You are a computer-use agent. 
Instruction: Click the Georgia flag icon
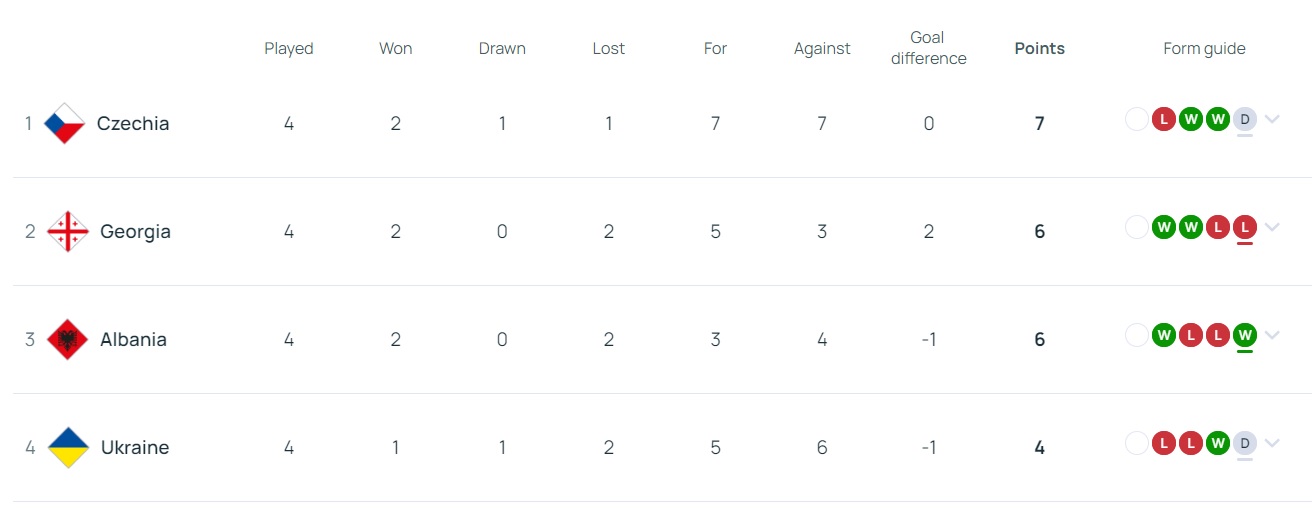(68, 231)
